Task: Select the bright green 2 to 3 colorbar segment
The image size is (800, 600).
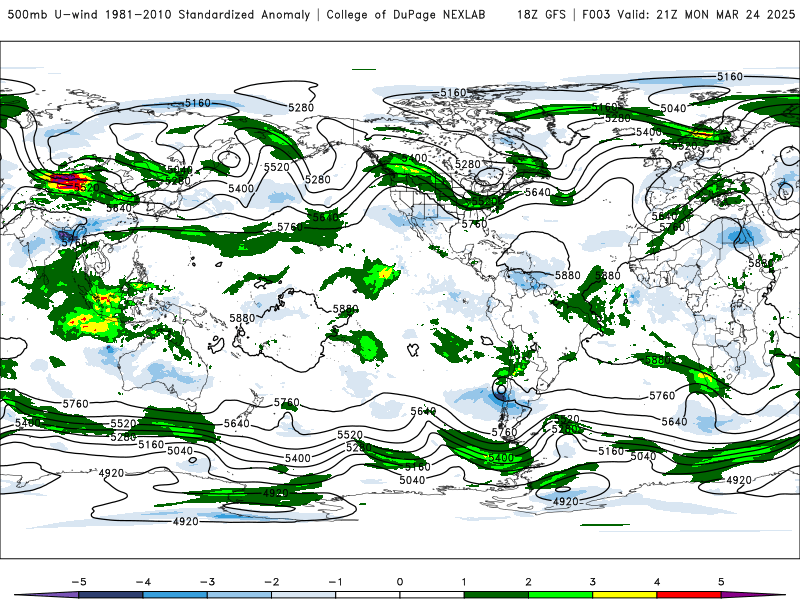Action: coord(561,595)
